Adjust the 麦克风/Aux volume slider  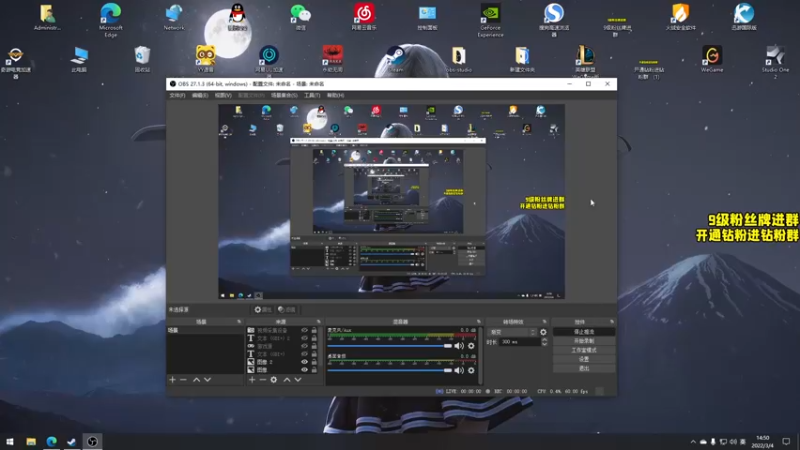tap(390, 346)
